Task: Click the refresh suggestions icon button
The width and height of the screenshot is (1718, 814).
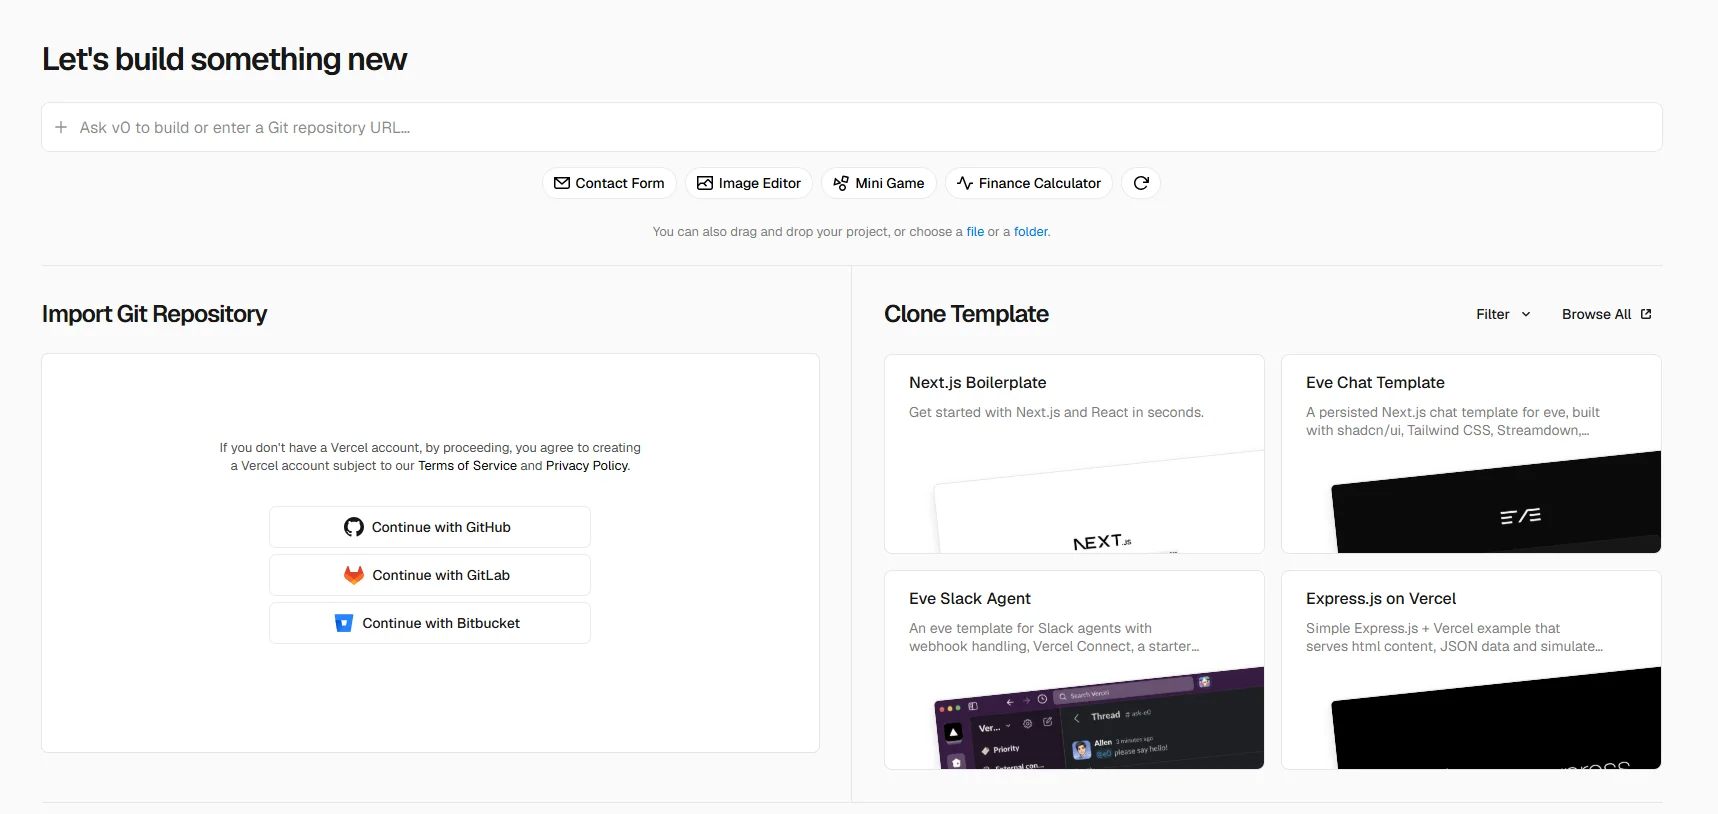Action: (1141, 183)
